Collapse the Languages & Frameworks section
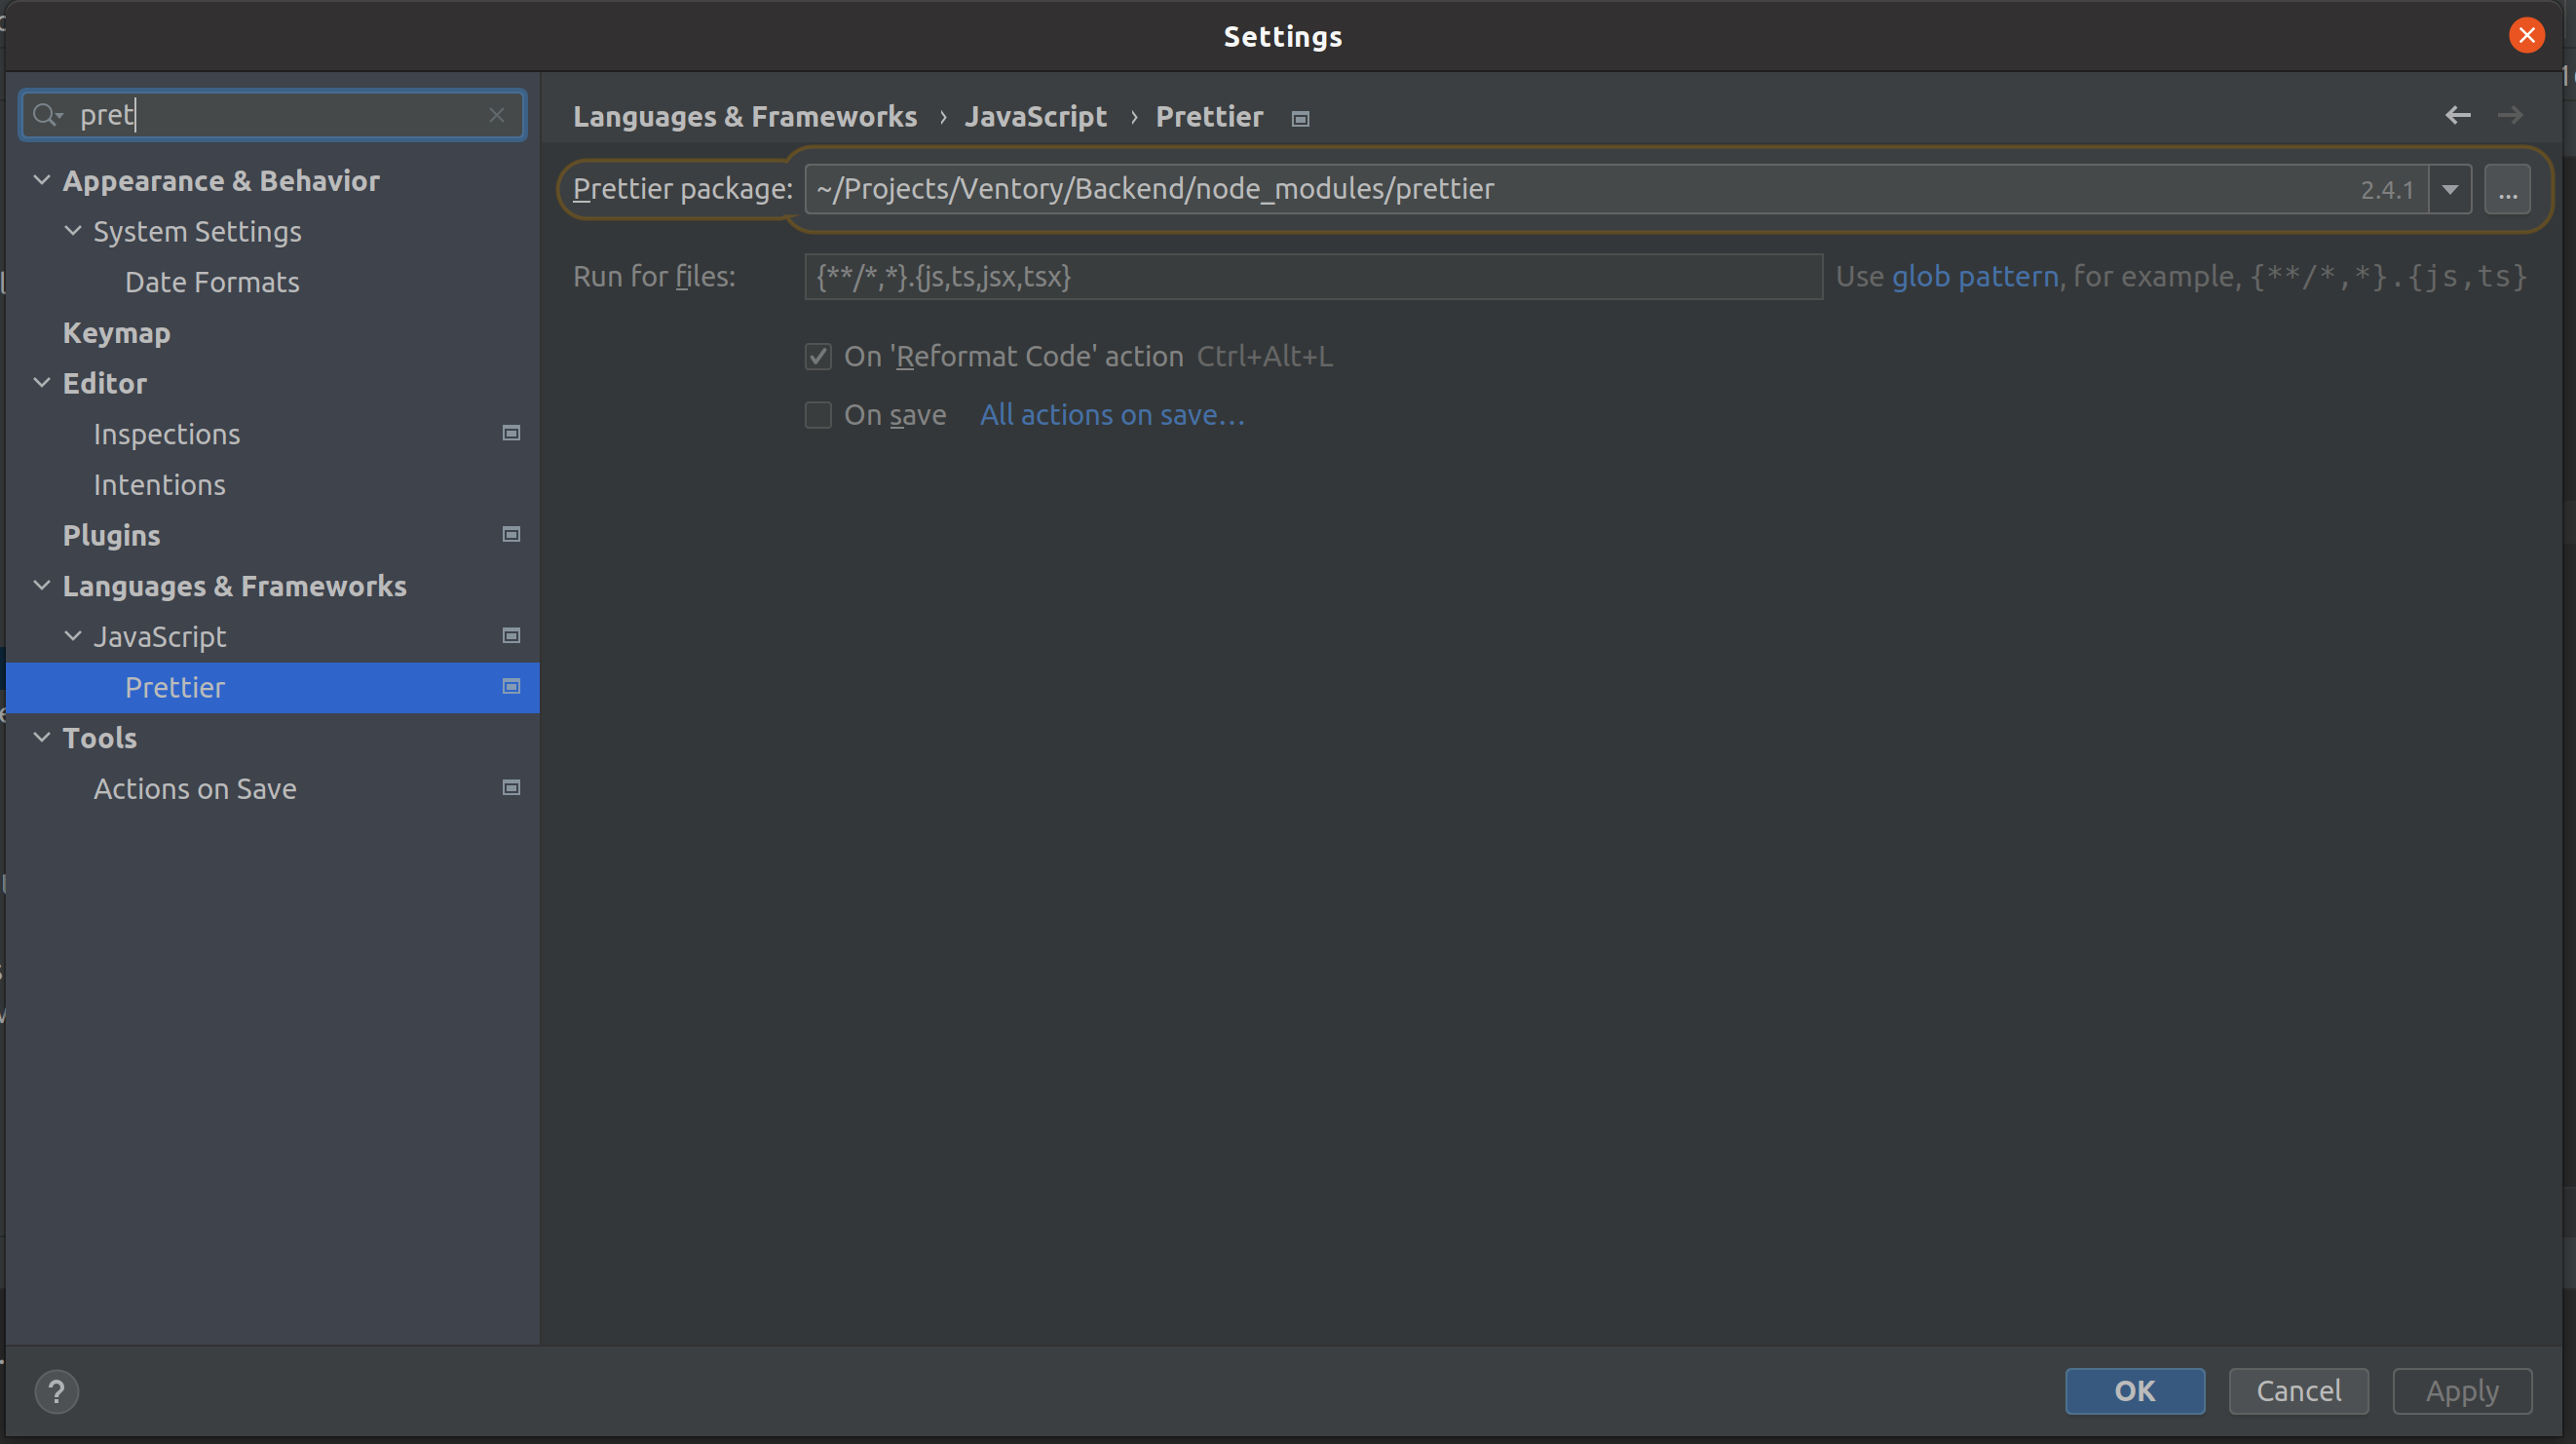Image resolution: width=2576 pixels, height=1444 pixels. click(41, 585)
